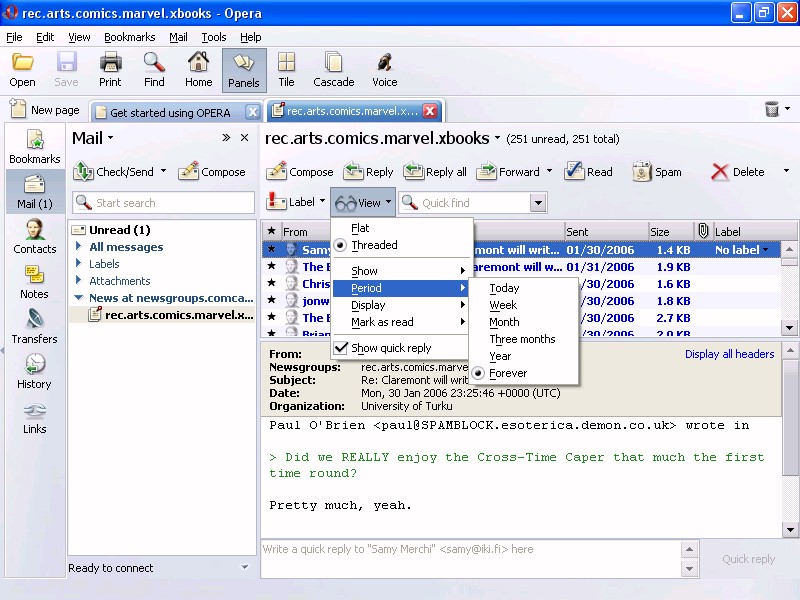Image resolution: width=800 pixels, height=600 pixels.
Task: Choose Three months from Period submenu
Action: pyautogui.click(x=522, y=339)
